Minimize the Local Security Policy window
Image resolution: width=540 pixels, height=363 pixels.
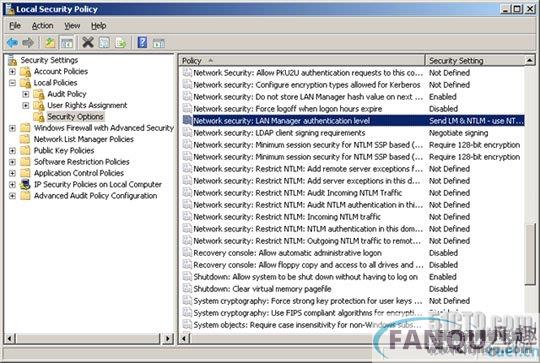(506, 9)
